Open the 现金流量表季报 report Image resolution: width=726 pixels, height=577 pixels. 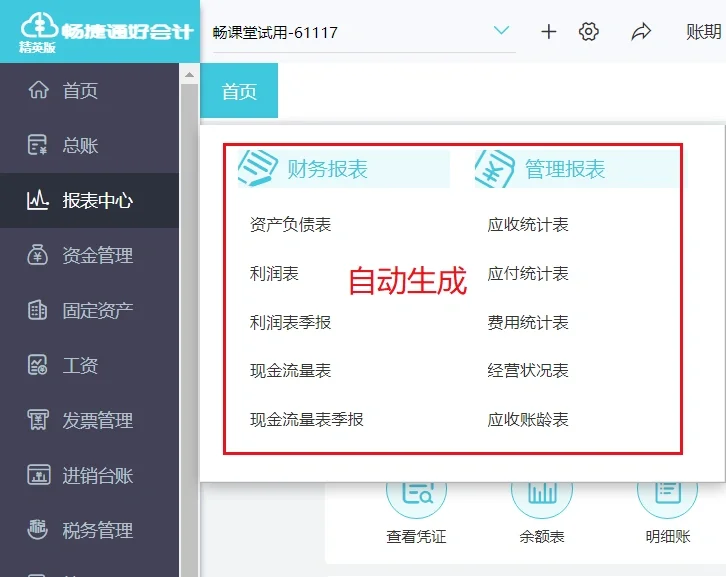click(307, 419)
